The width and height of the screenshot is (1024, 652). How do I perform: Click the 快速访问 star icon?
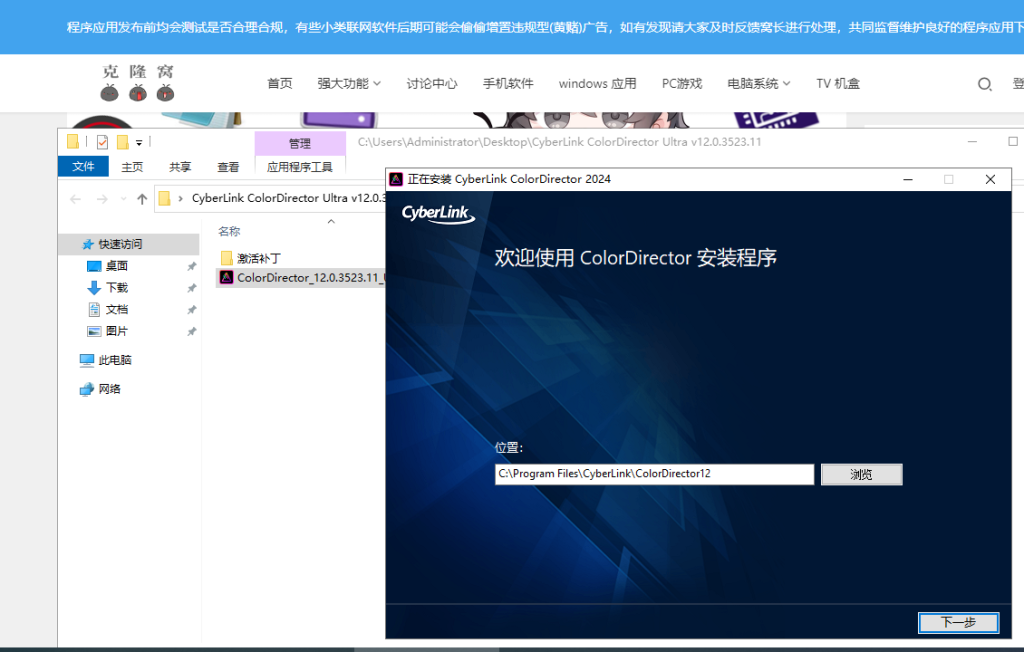click(88, 244)
